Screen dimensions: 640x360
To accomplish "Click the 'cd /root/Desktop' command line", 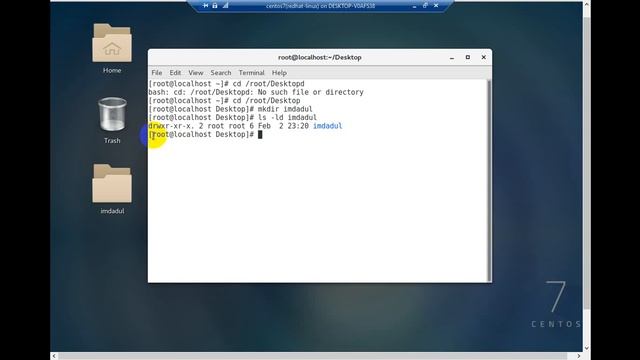I will click(224, 100).
